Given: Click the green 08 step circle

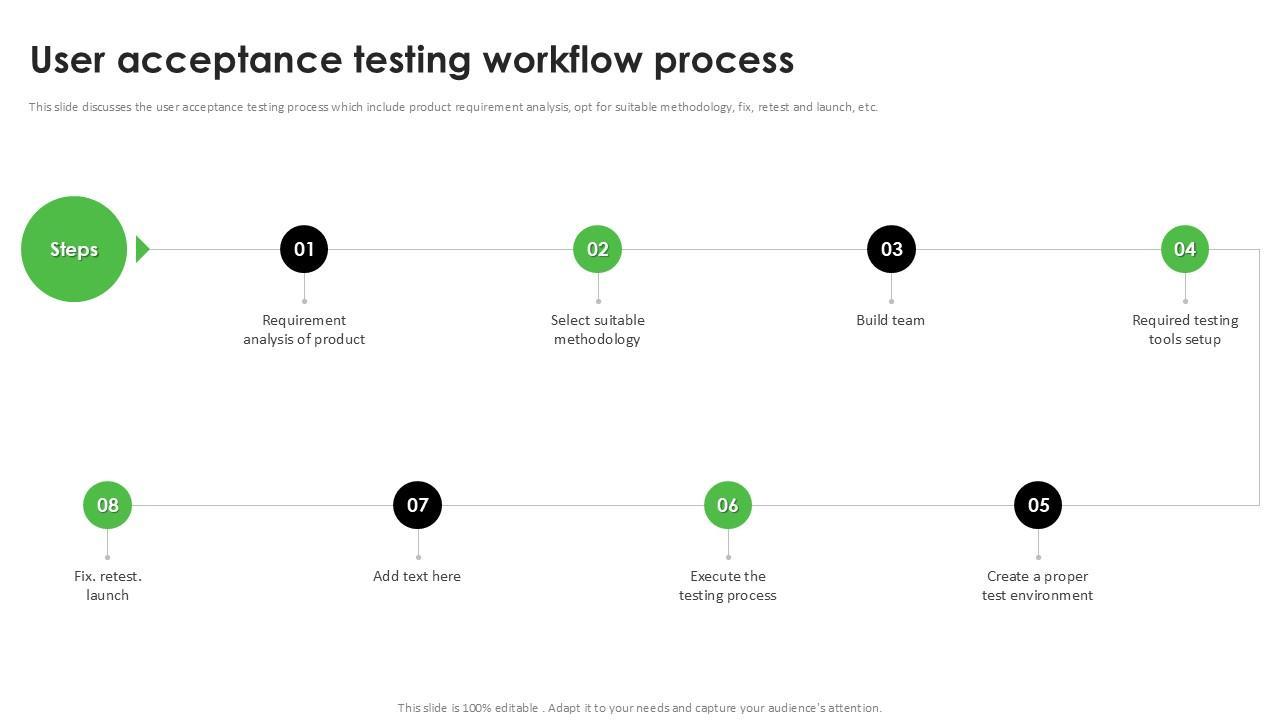Looking at the screenshot, I should point(107,505).
